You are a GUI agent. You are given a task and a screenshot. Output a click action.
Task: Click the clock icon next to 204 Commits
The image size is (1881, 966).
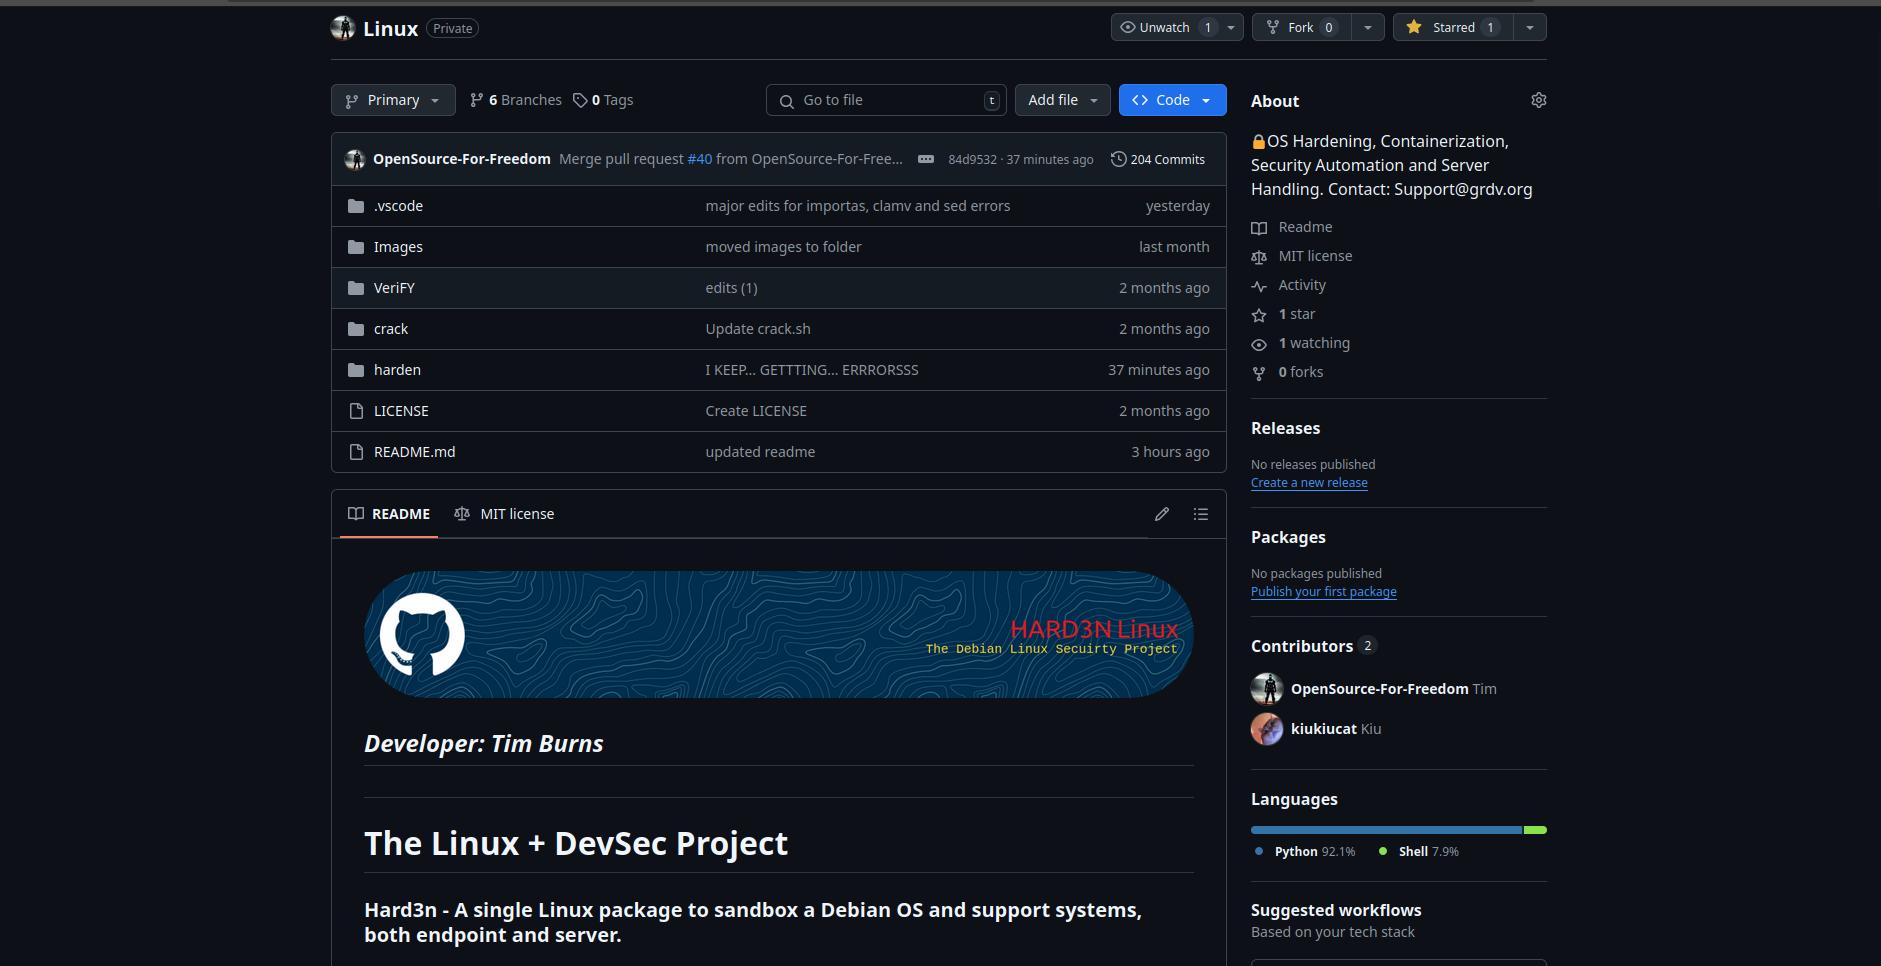click(1117, 158)
